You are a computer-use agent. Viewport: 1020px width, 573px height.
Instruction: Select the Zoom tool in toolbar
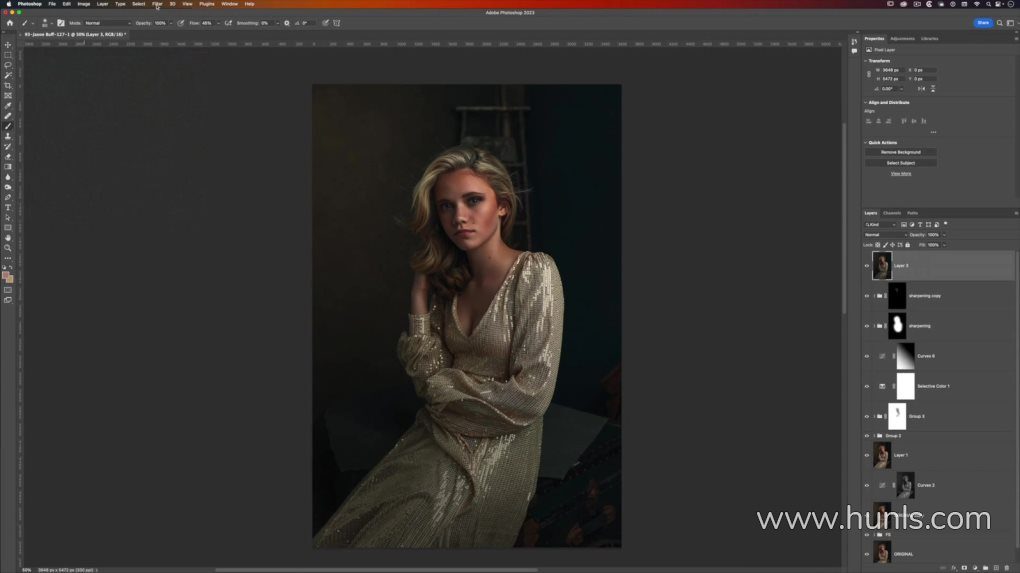(8, 248)
